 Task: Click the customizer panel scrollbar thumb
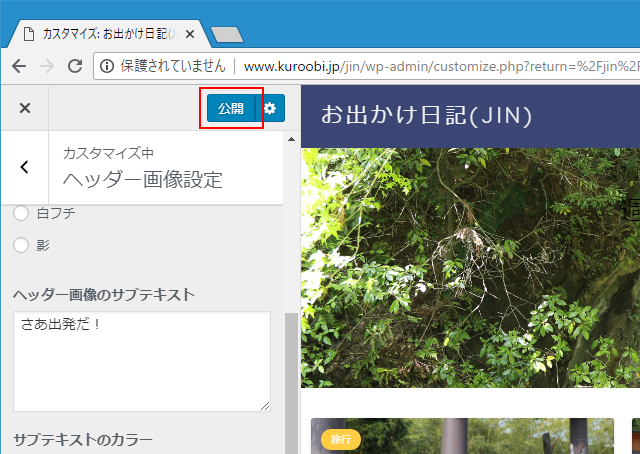click(x=291, y=383)
